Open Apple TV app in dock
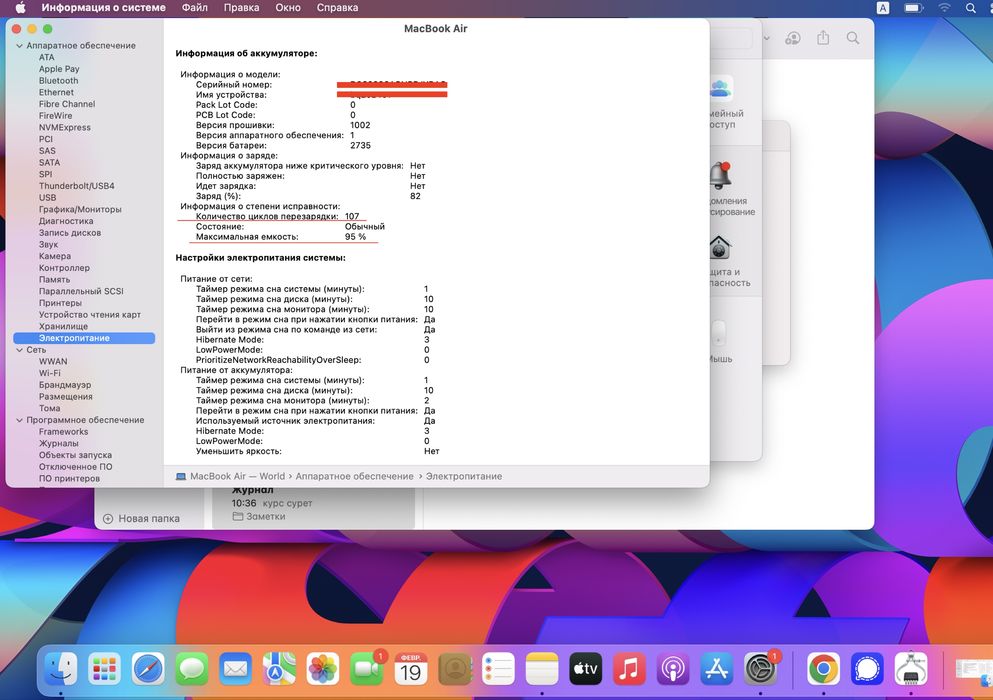The width and height of the screenshot is (993, 700). 586,668
